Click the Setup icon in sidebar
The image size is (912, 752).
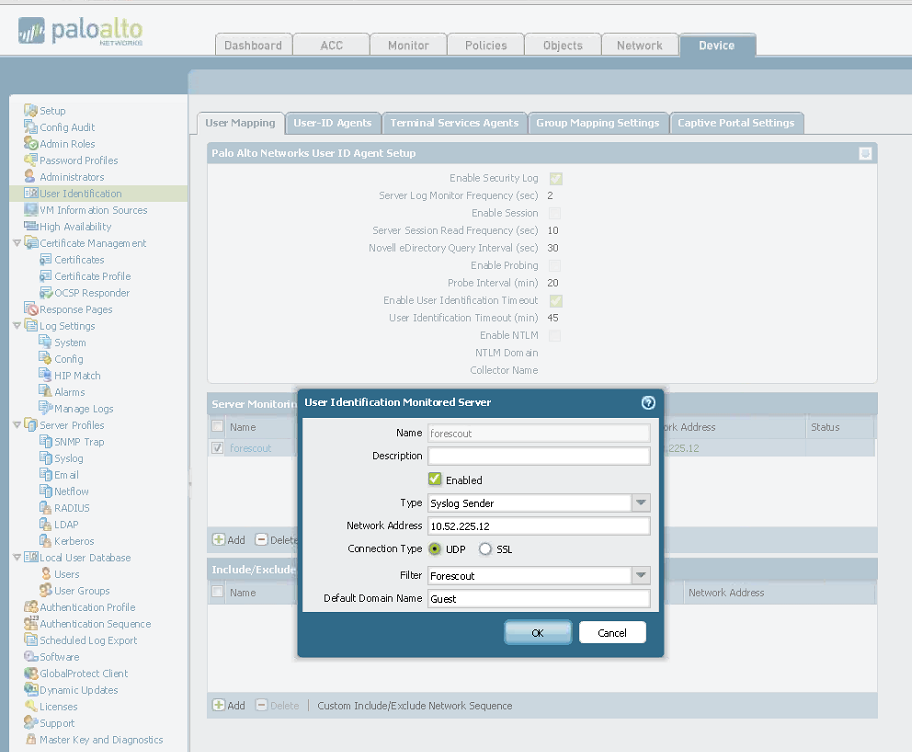point(31,111)
